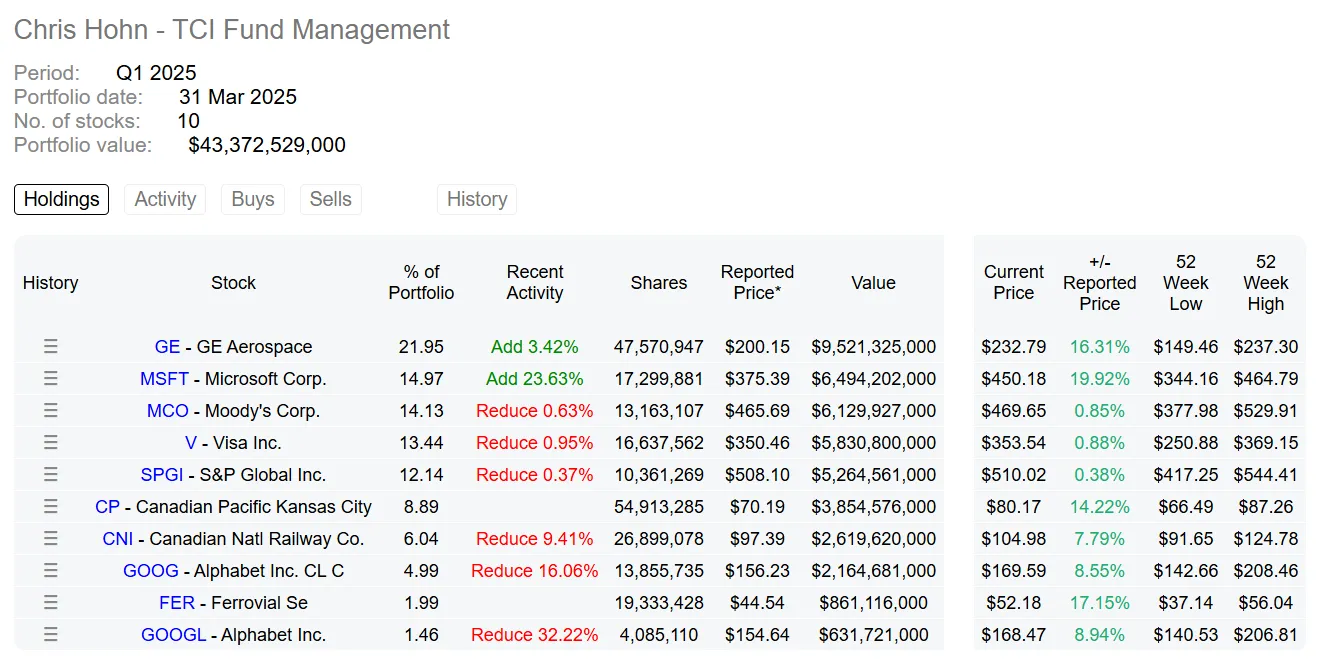Switch to the Holdings tab
This screenshot has width=1319, height=659.
click(61, 199)
